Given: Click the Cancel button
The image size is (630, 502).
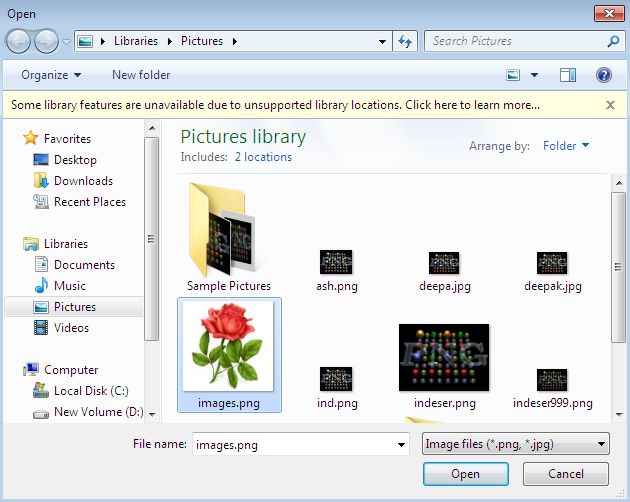Looking at the screenshot, I should [566, 474].
